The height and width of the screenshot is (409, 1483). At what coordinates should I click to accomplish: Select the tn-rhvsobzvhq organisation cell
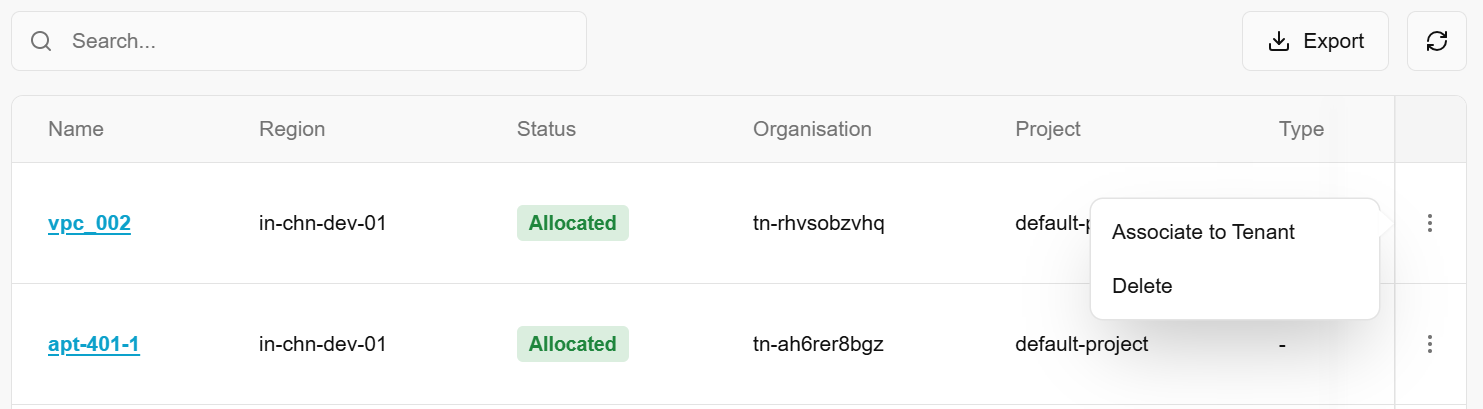click(x=819, y=223)
